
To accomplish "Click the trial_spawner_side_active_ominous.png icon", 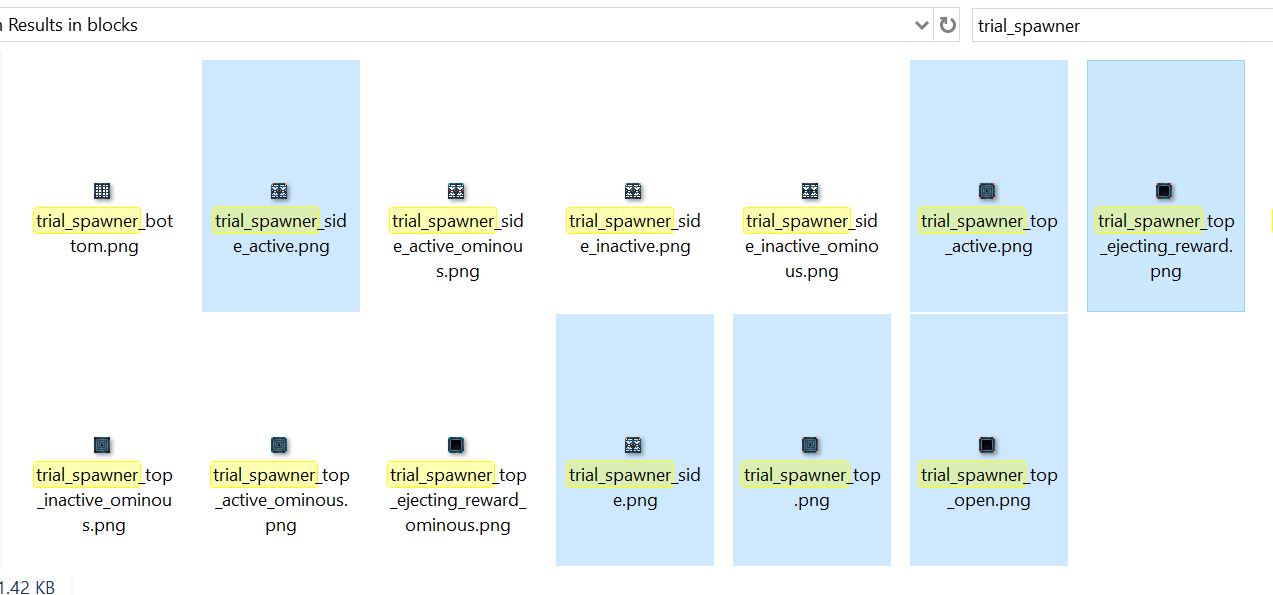I will (456, 190).
